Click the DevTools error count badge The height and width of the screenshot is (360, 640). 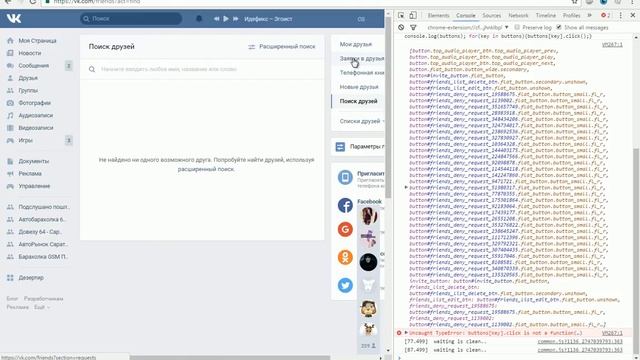606,16
